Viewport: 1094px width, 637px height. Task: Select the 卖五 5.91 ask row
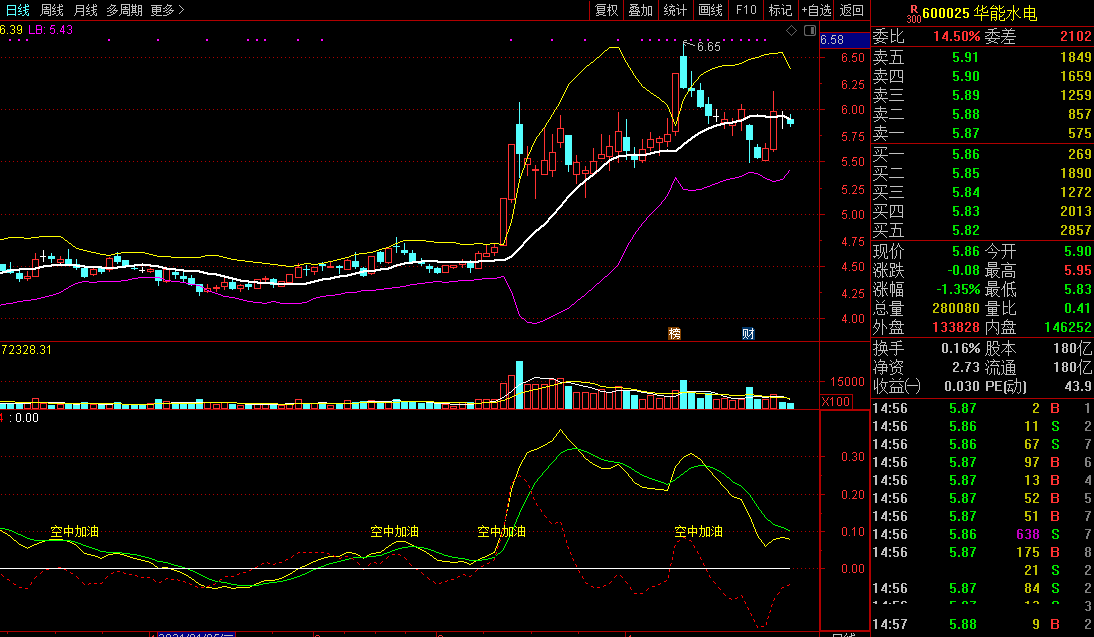[x=982, y=57]
